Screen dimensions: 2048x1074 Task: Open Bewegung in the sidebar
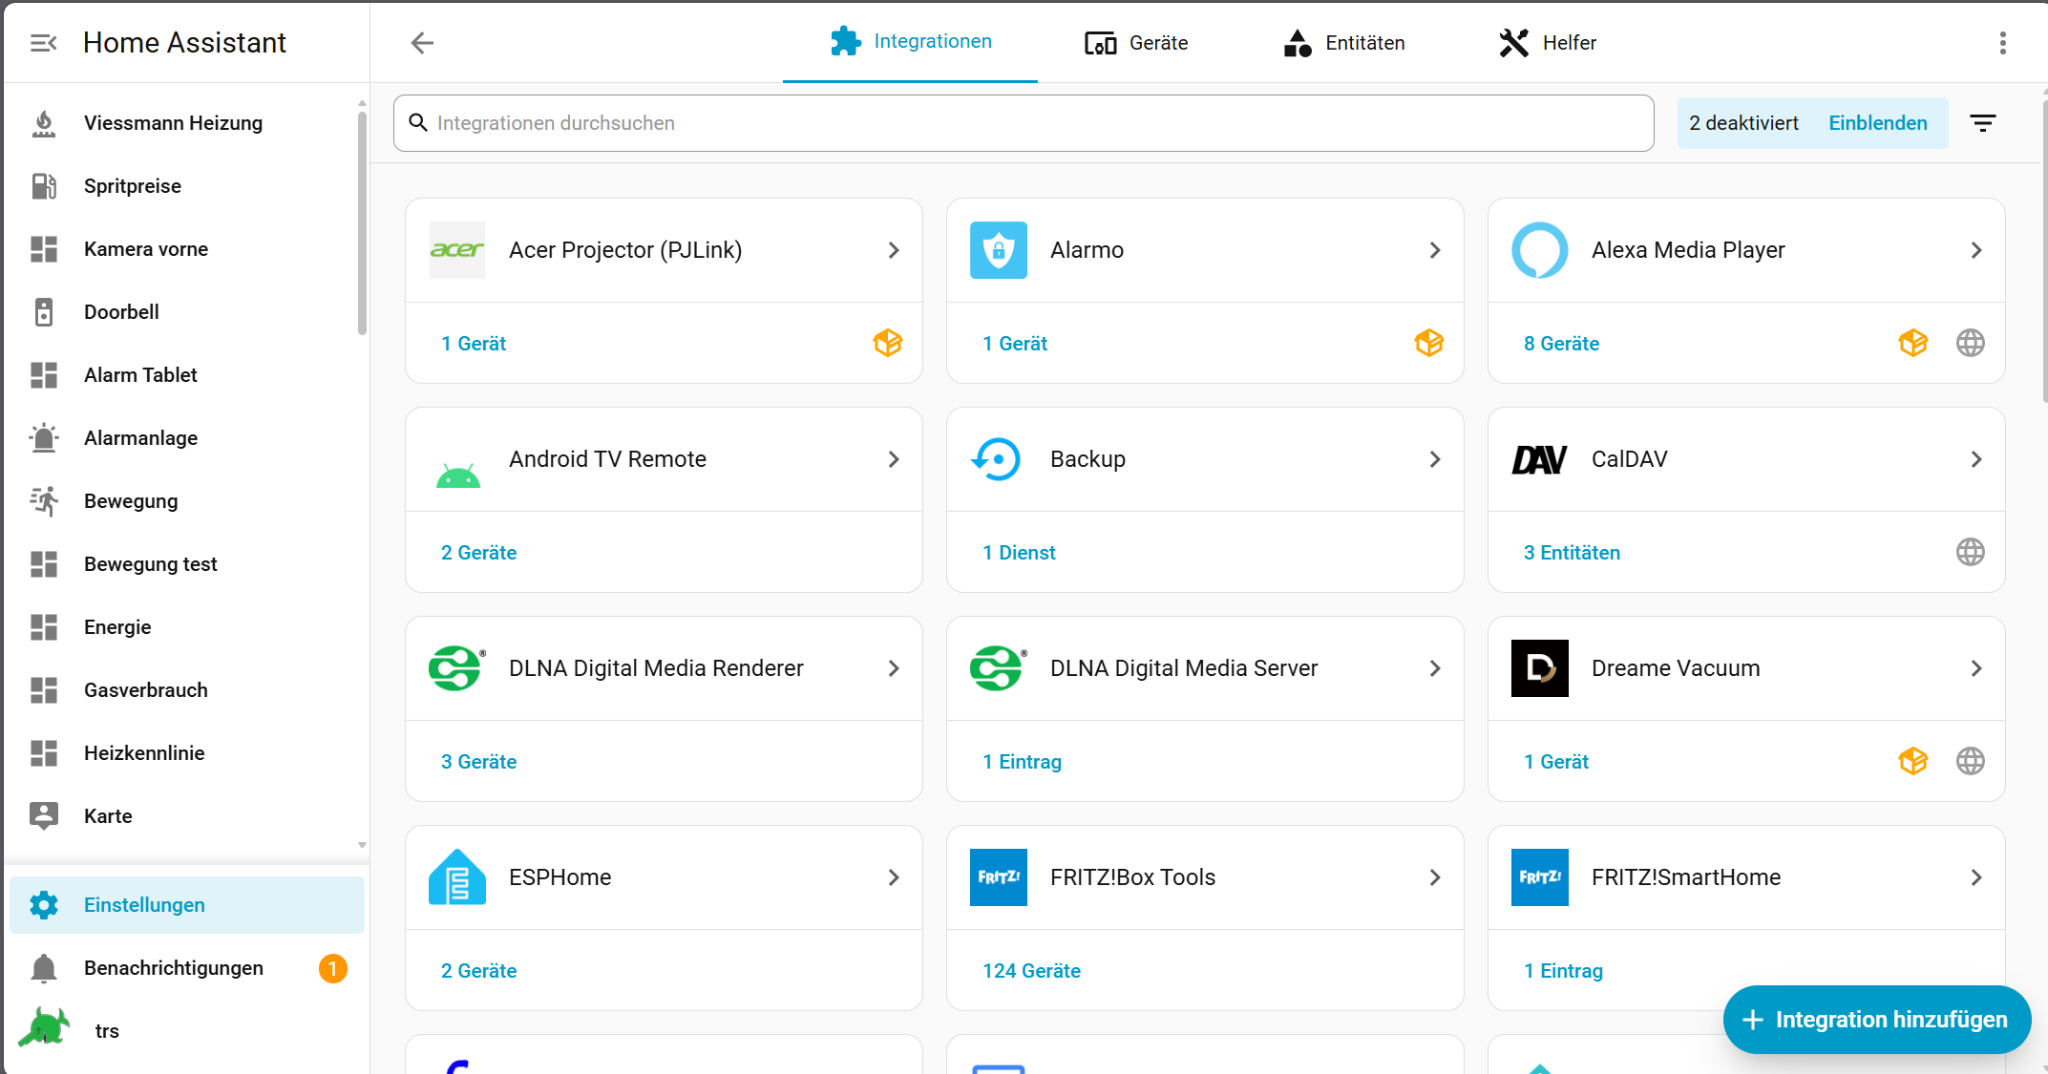(x=186, y=501)
